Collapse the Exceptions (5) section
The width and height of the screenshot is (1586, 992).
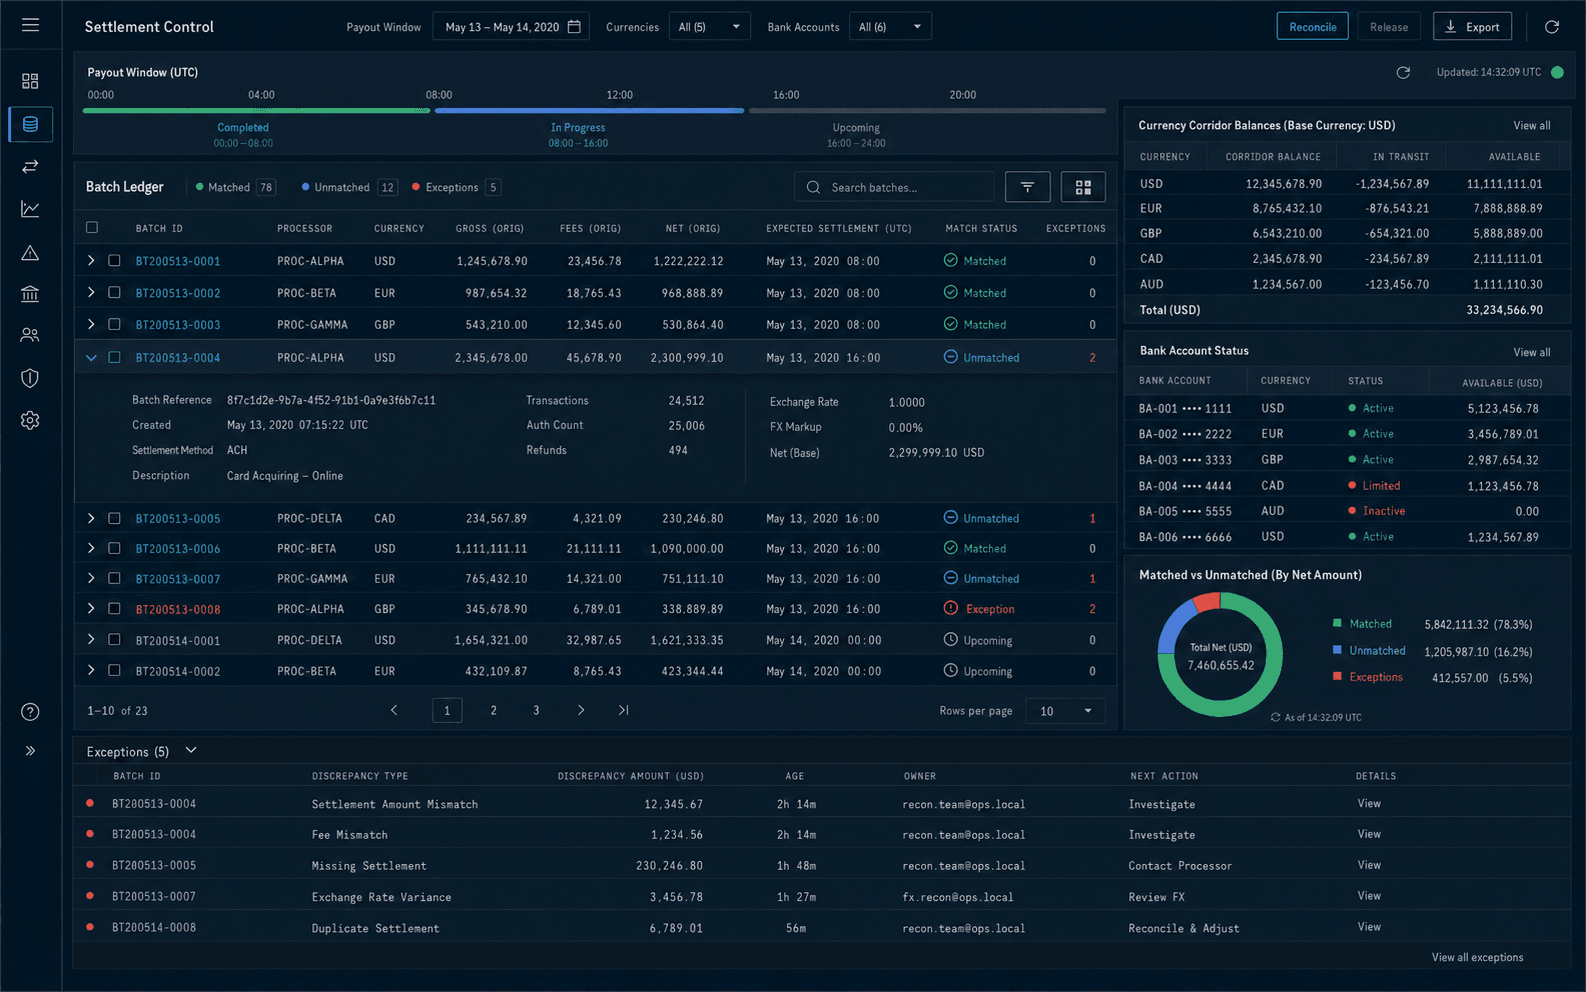click(x=191, y=750)
